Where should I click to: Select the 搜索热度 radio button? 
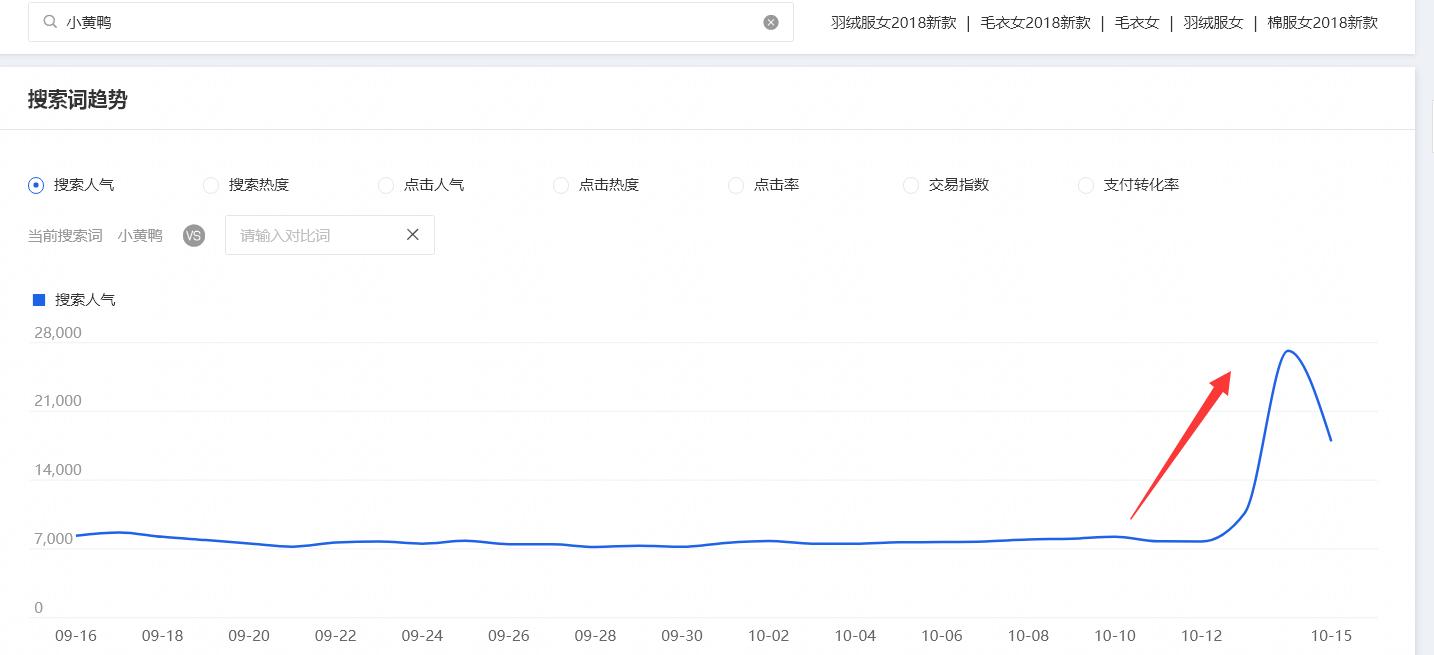pos(211,185)
